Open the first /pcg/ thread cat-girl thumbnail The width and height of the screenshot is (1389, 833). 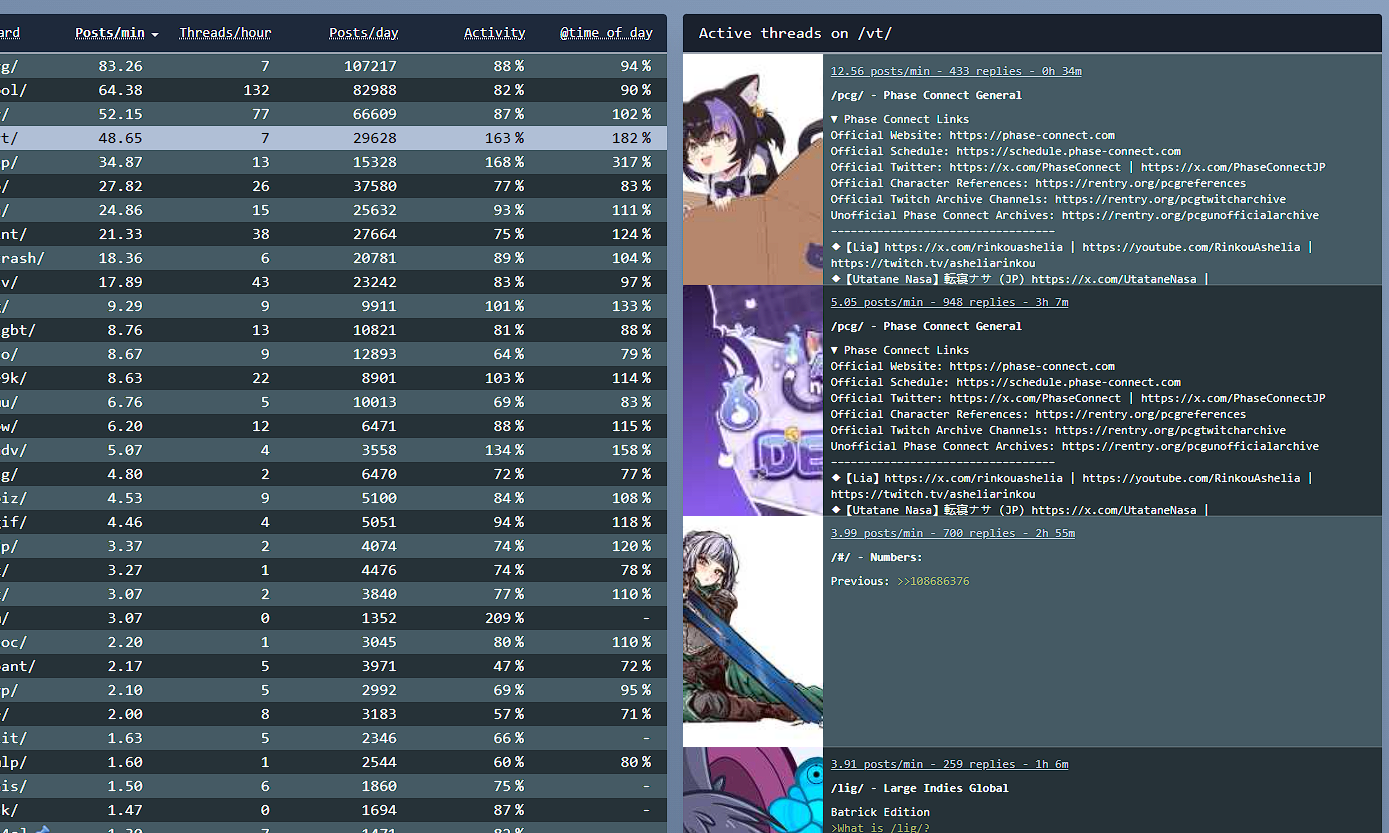753,169
